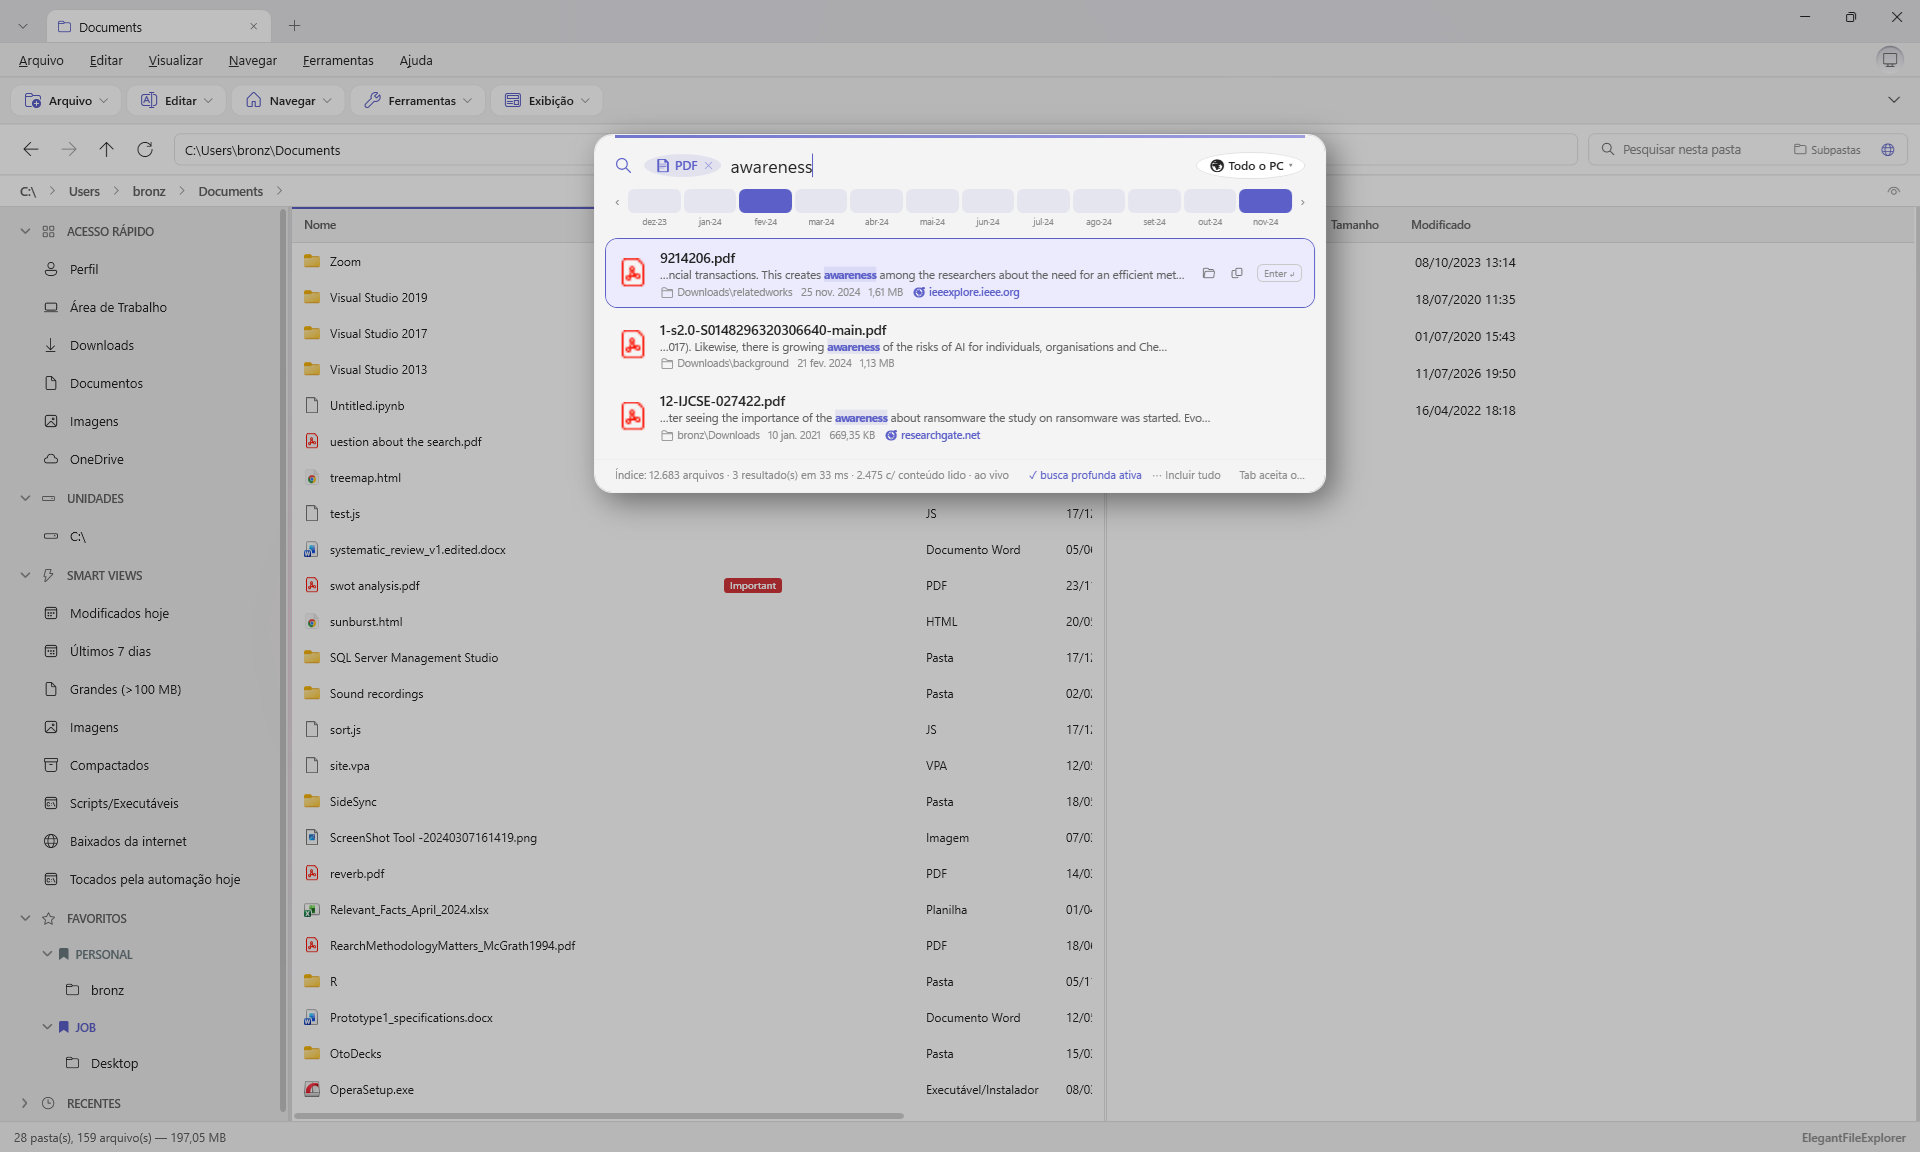Click the back navigation arrow

click(x=31, y=149)
